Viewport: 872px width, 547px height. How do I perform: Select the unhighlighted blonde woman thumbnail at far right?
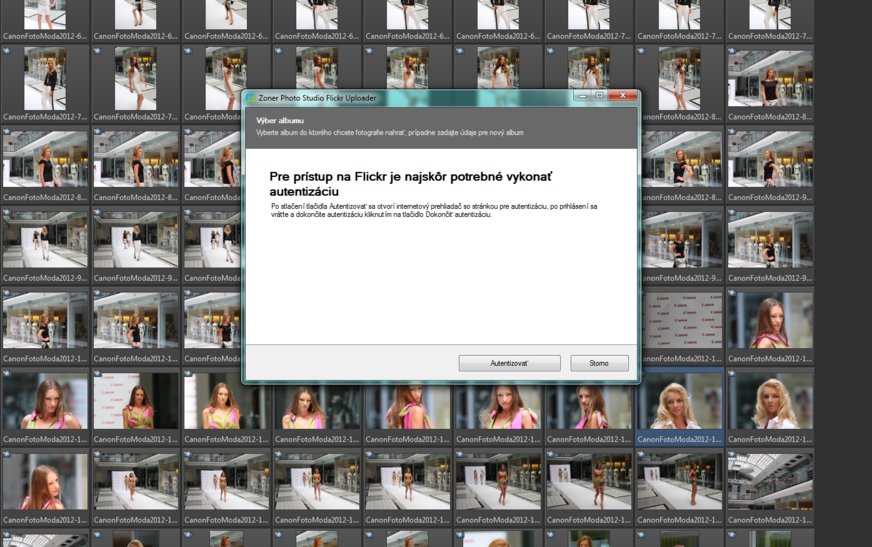point(769,401)
